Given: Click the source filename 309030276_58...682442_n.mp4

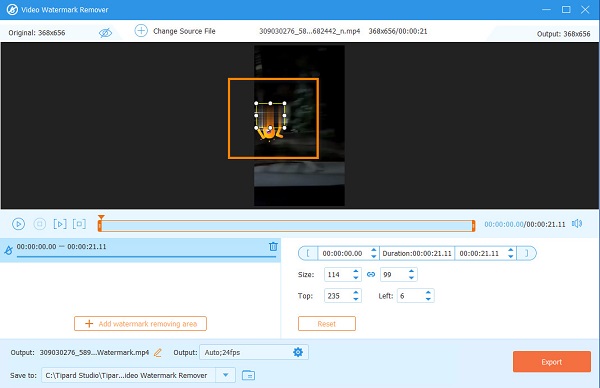Looking at the screenshot, I should 310,31.
